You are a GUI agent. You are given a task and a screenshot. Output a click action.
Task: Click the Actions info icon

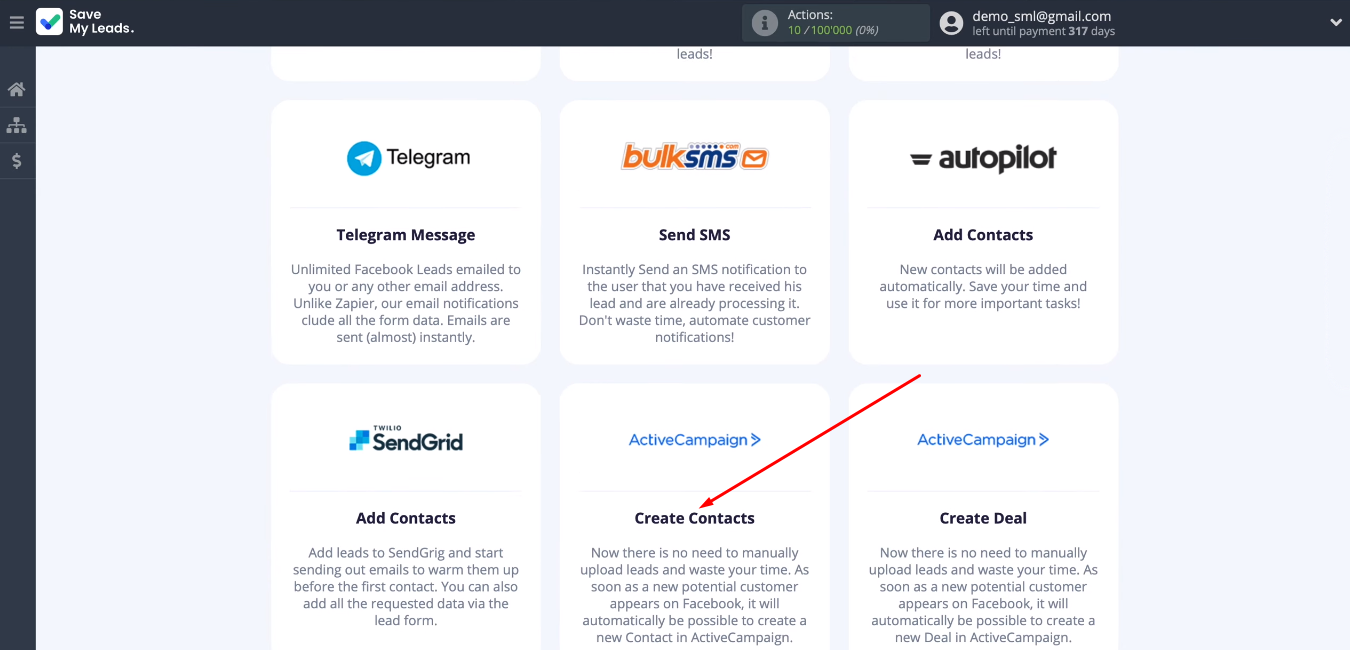tap(765, 23)
